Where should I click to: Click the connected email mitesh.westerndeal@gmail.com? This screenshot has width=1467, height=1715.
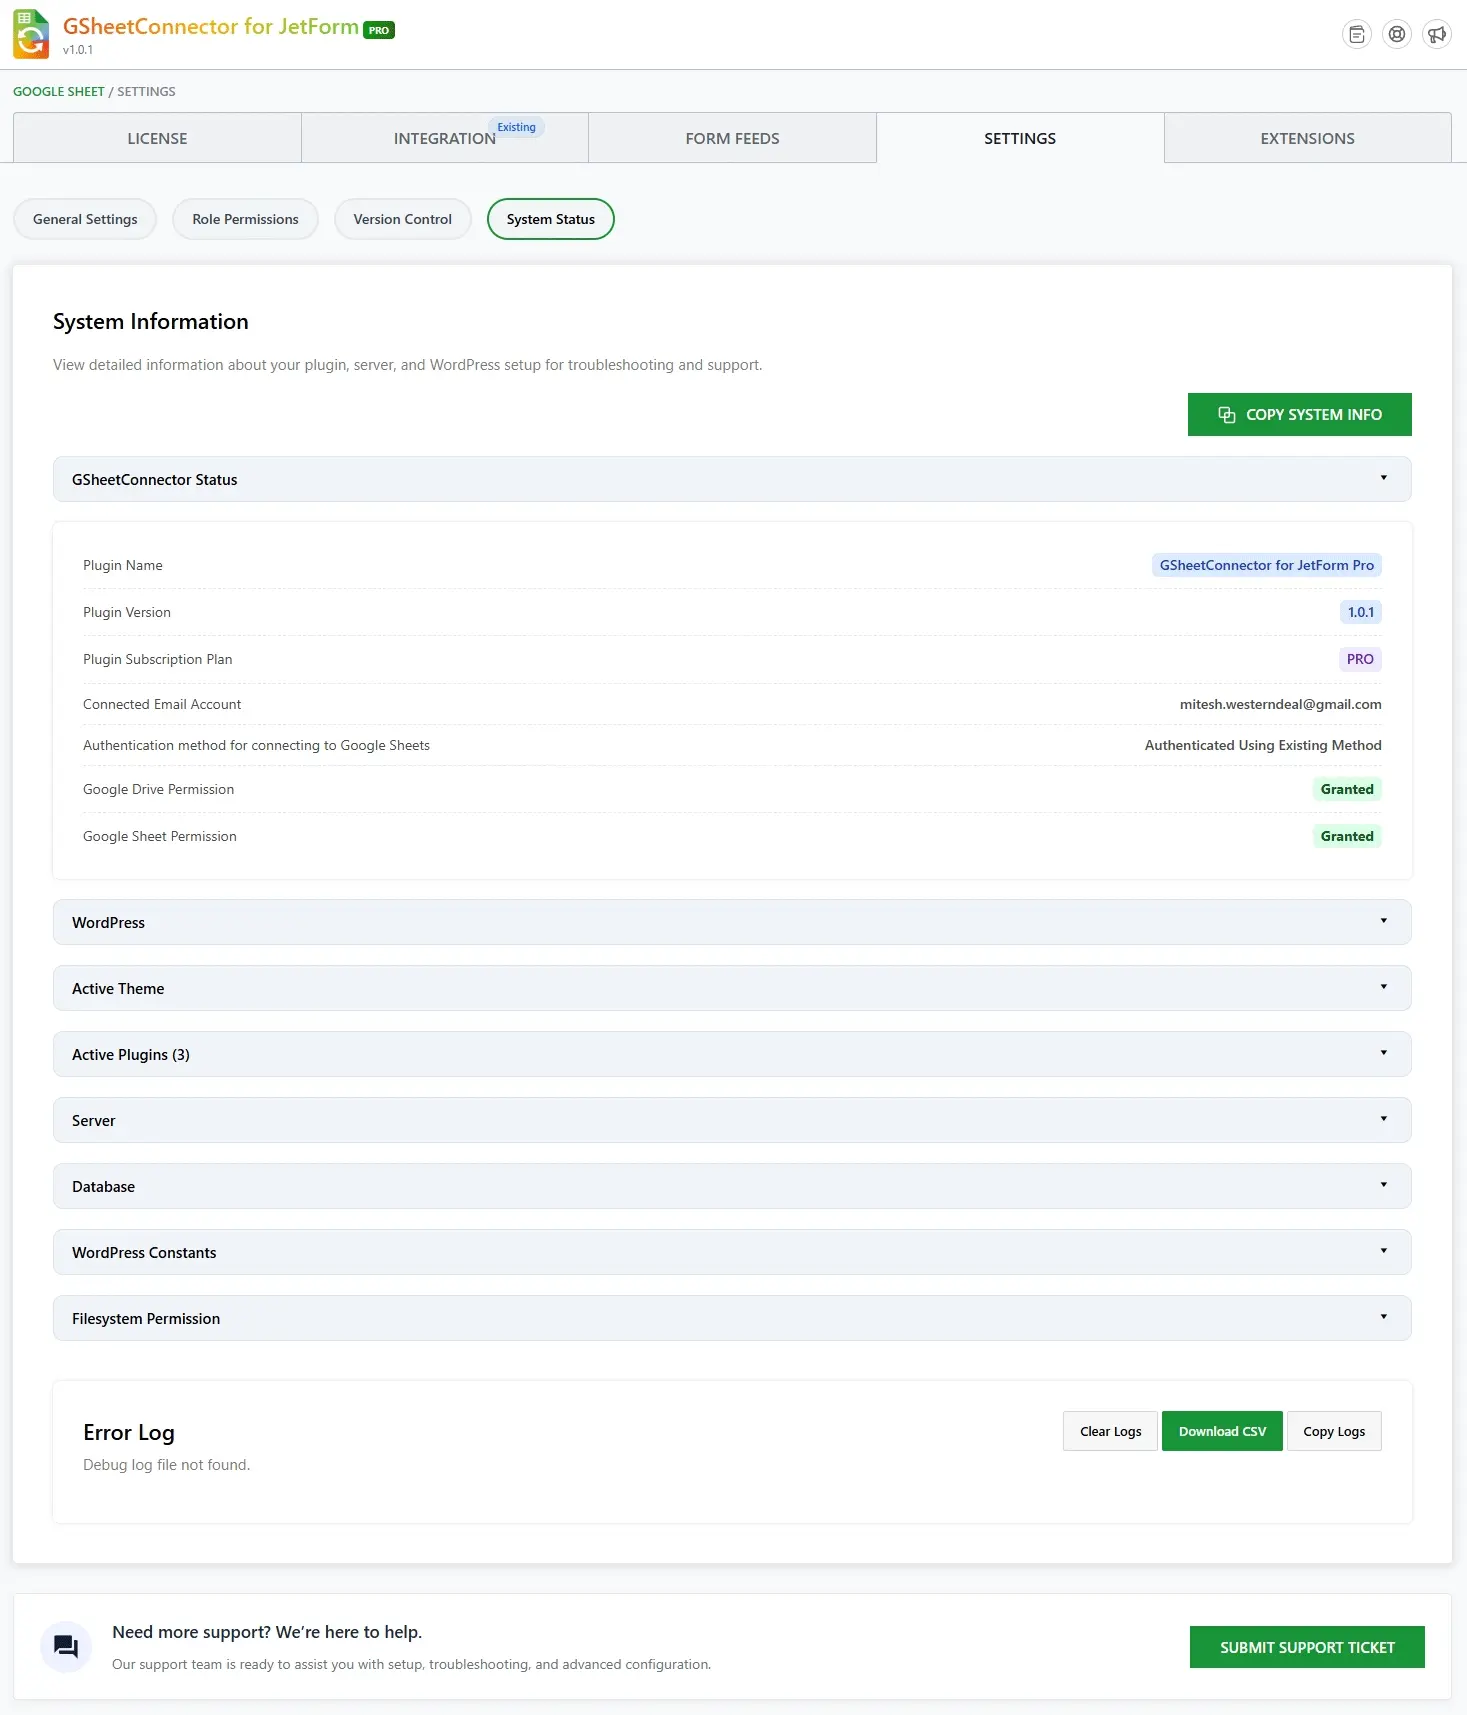point(1280,704)
